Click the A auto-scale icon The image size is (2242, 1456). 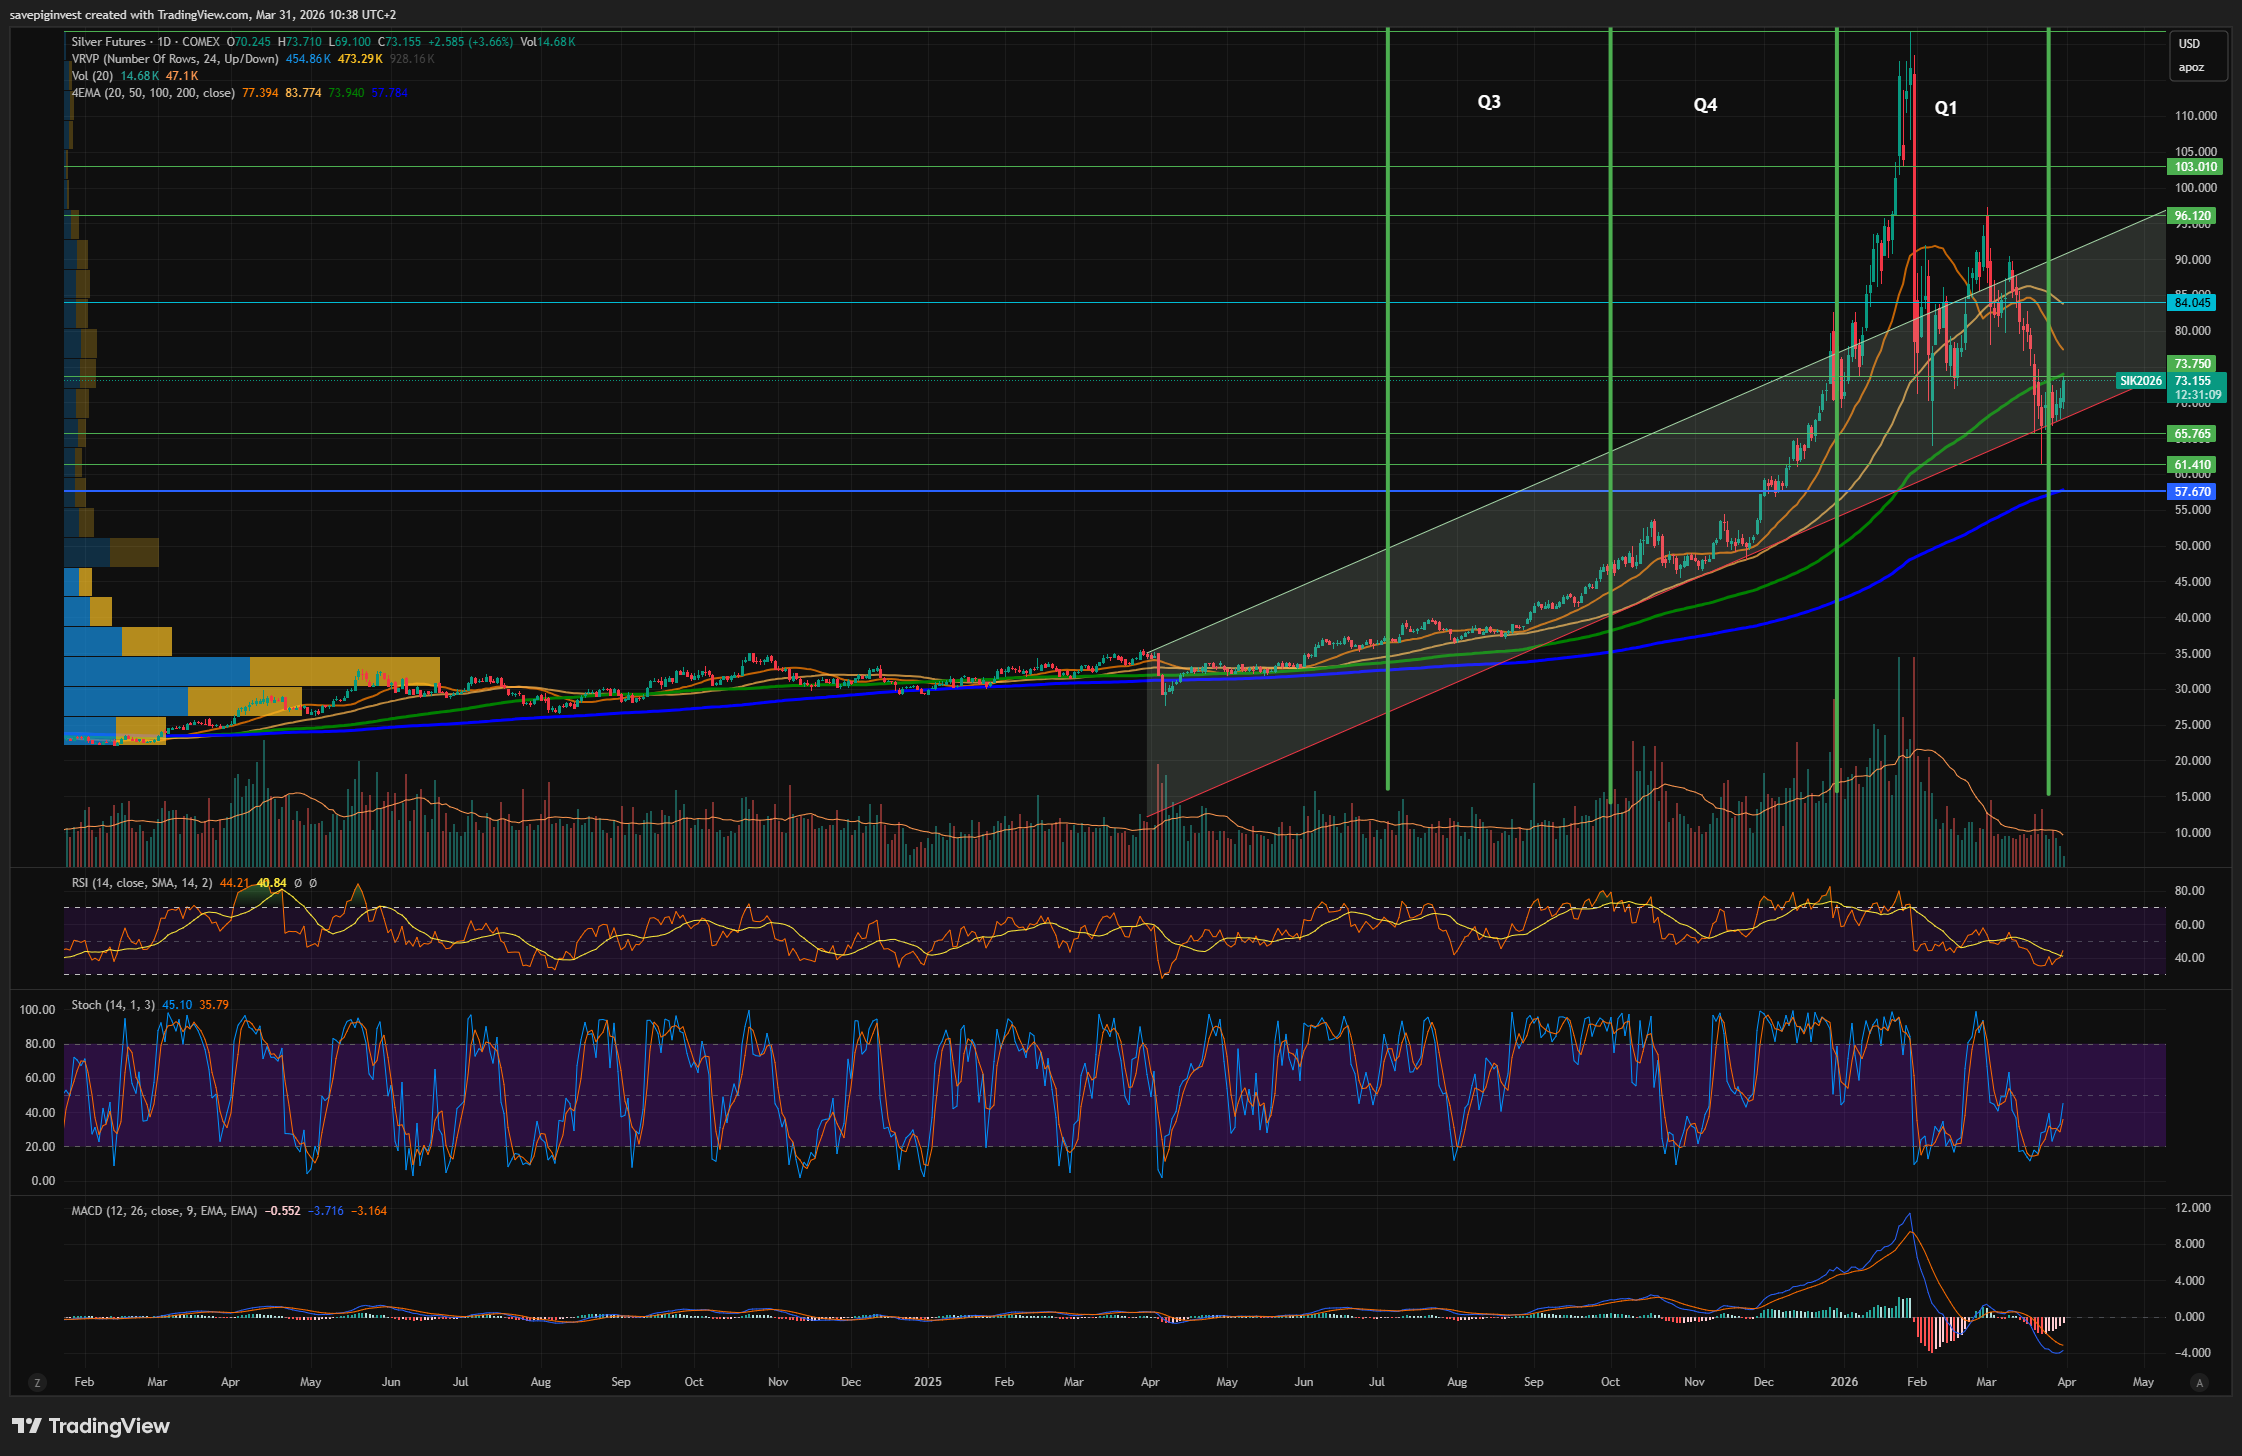coord(2198,1382)
